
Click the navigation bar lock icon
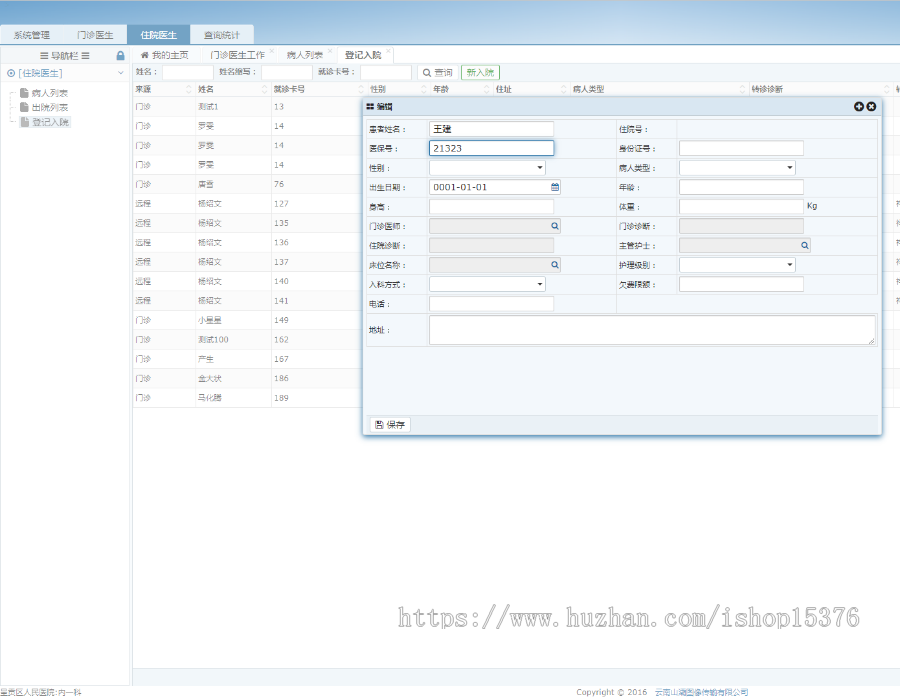tap(121, 56)
